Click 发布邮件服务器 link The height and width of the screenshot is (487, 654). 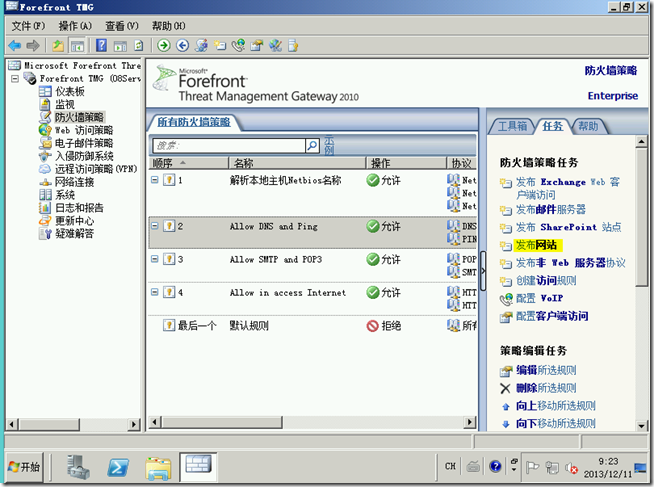click(x=551, y=209)
